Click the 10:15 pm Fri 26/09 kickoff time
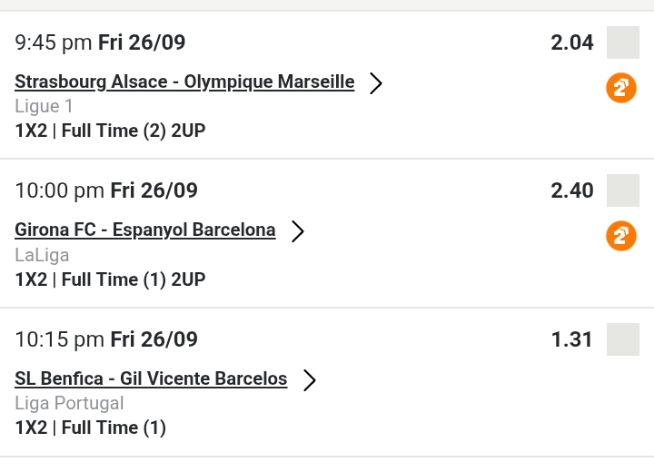Viewport: 654px width, 466px height. click(106, 339)
